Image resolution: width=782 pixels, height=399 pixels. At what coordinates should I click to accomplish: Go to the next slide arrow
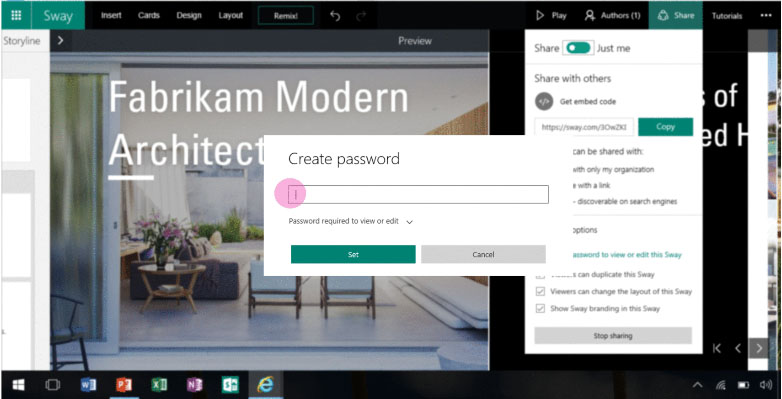(x=759, y=348)
